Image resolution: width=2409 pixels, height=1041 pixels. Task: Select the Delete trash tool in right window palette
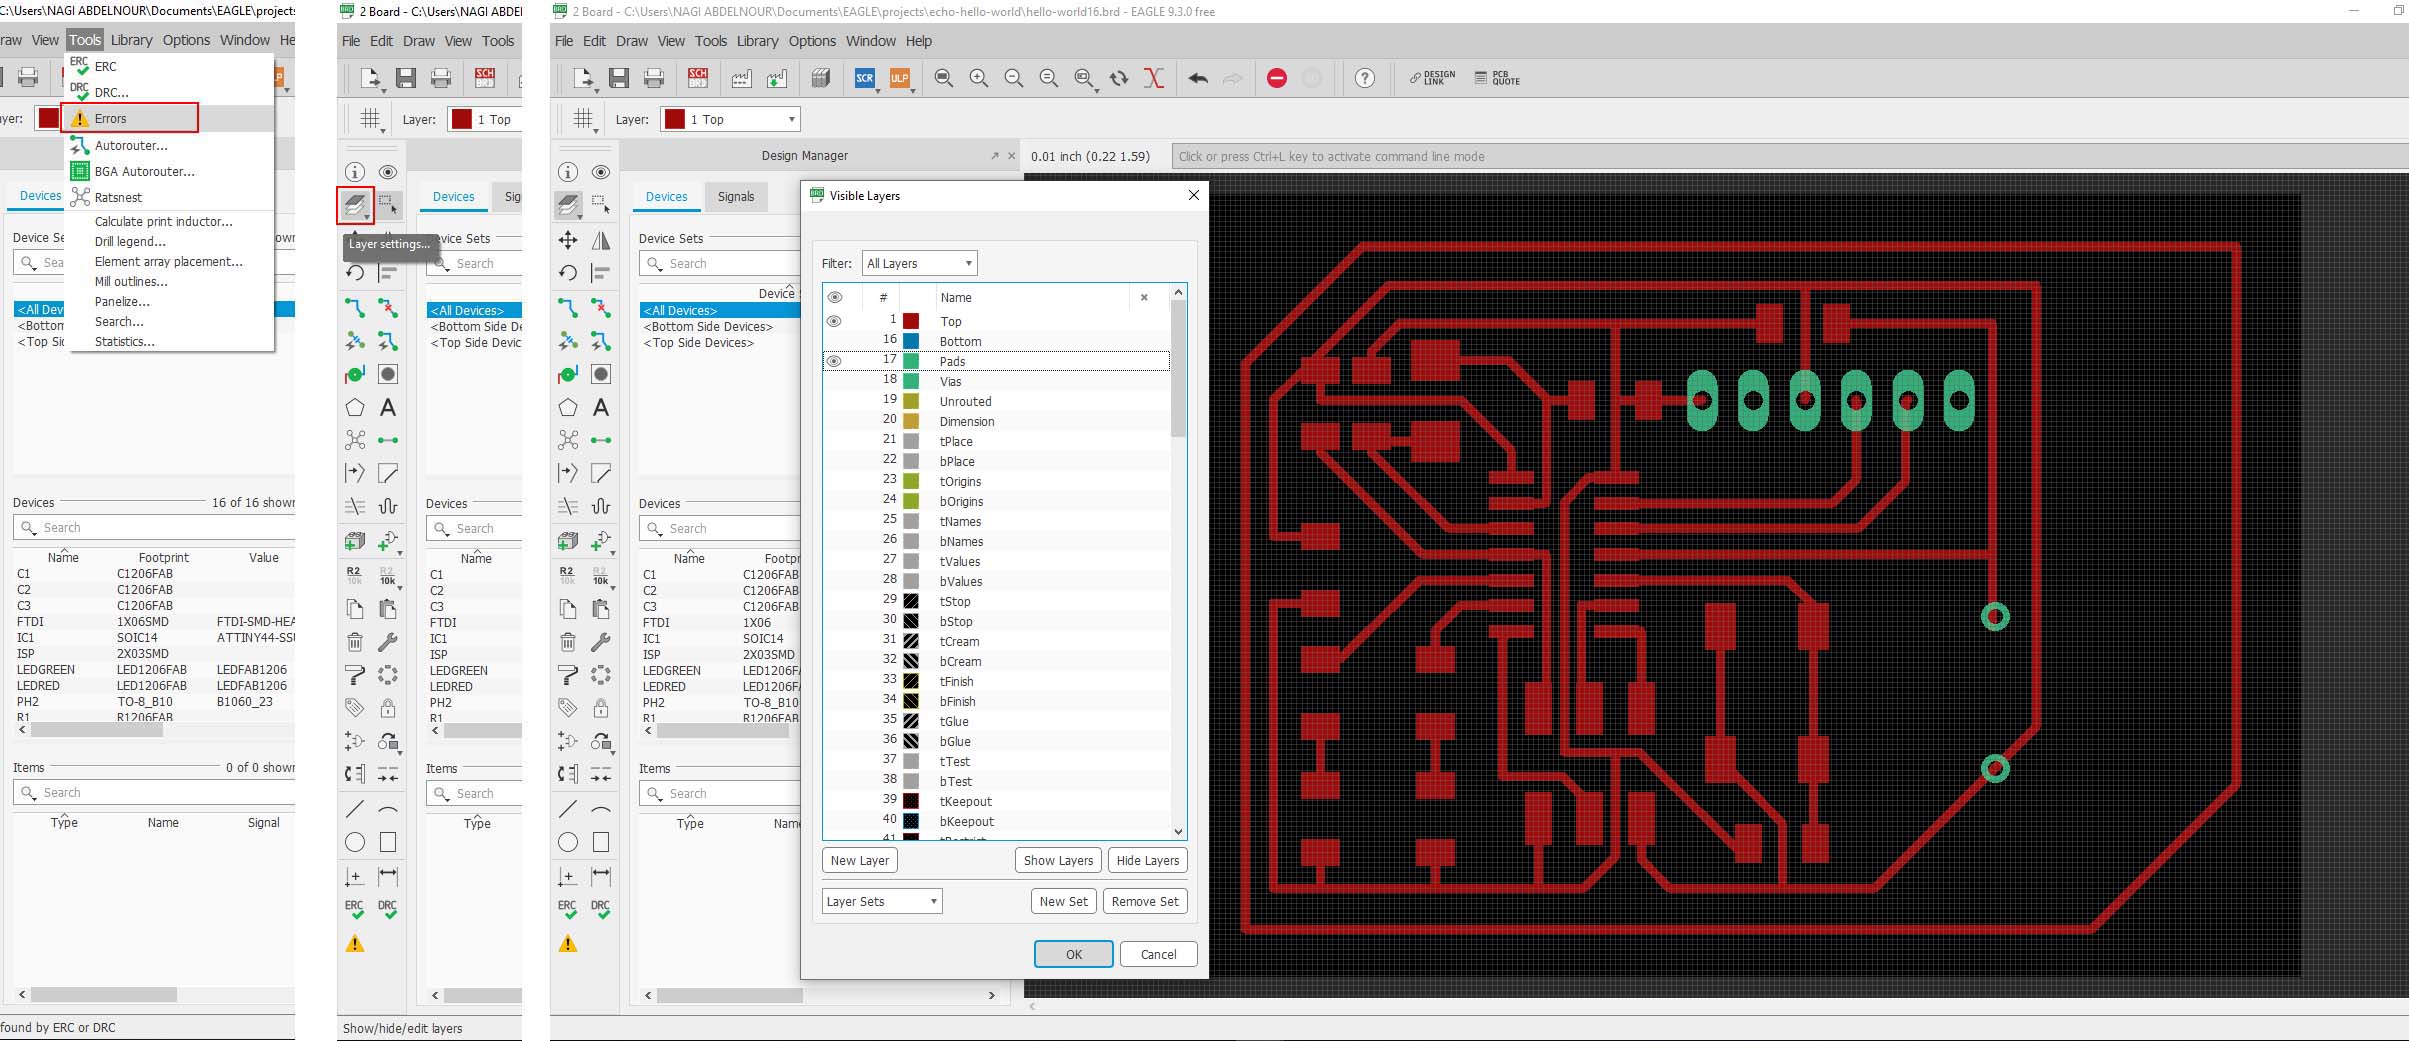568,641
